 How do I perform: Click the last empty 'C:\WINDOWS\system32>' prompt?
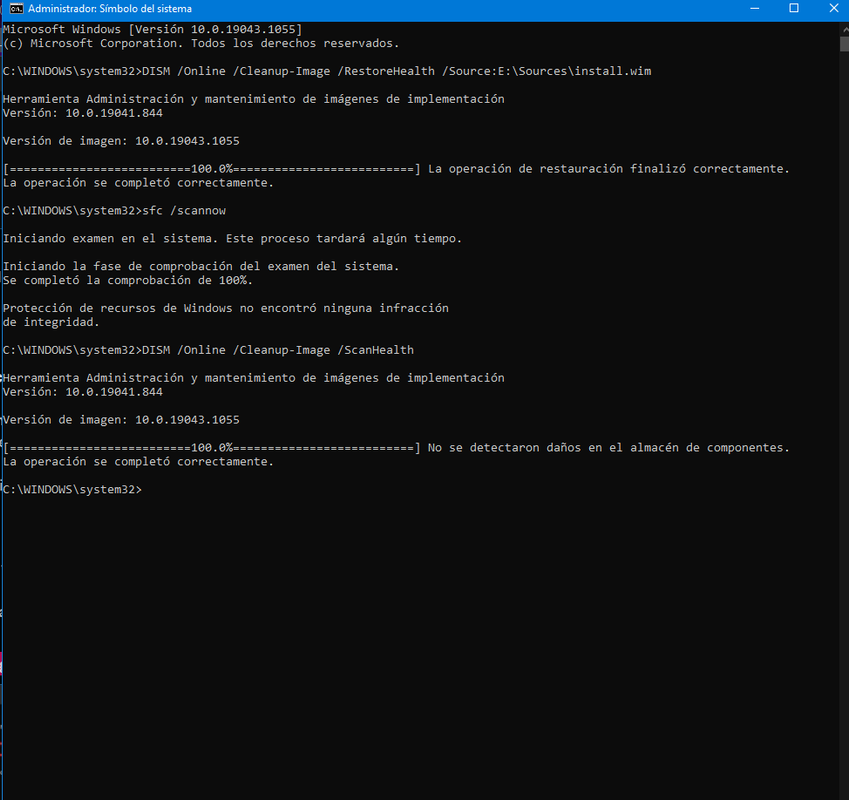[73, 489]
